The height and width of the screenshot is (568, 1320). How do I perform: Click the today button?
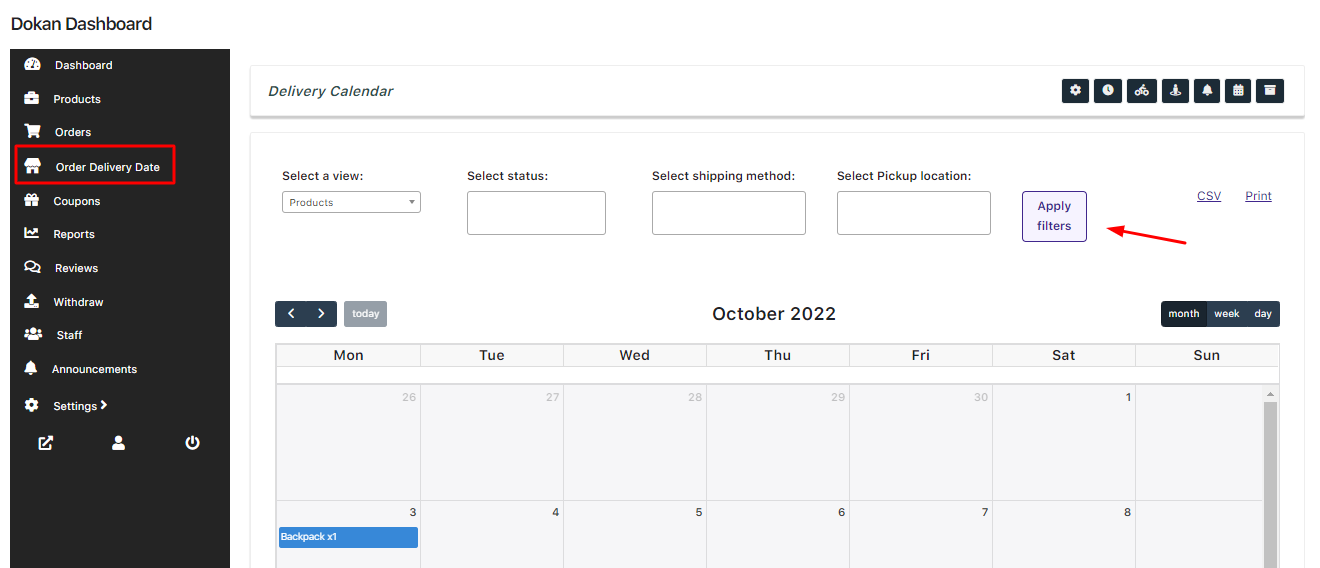coord(365,314)
